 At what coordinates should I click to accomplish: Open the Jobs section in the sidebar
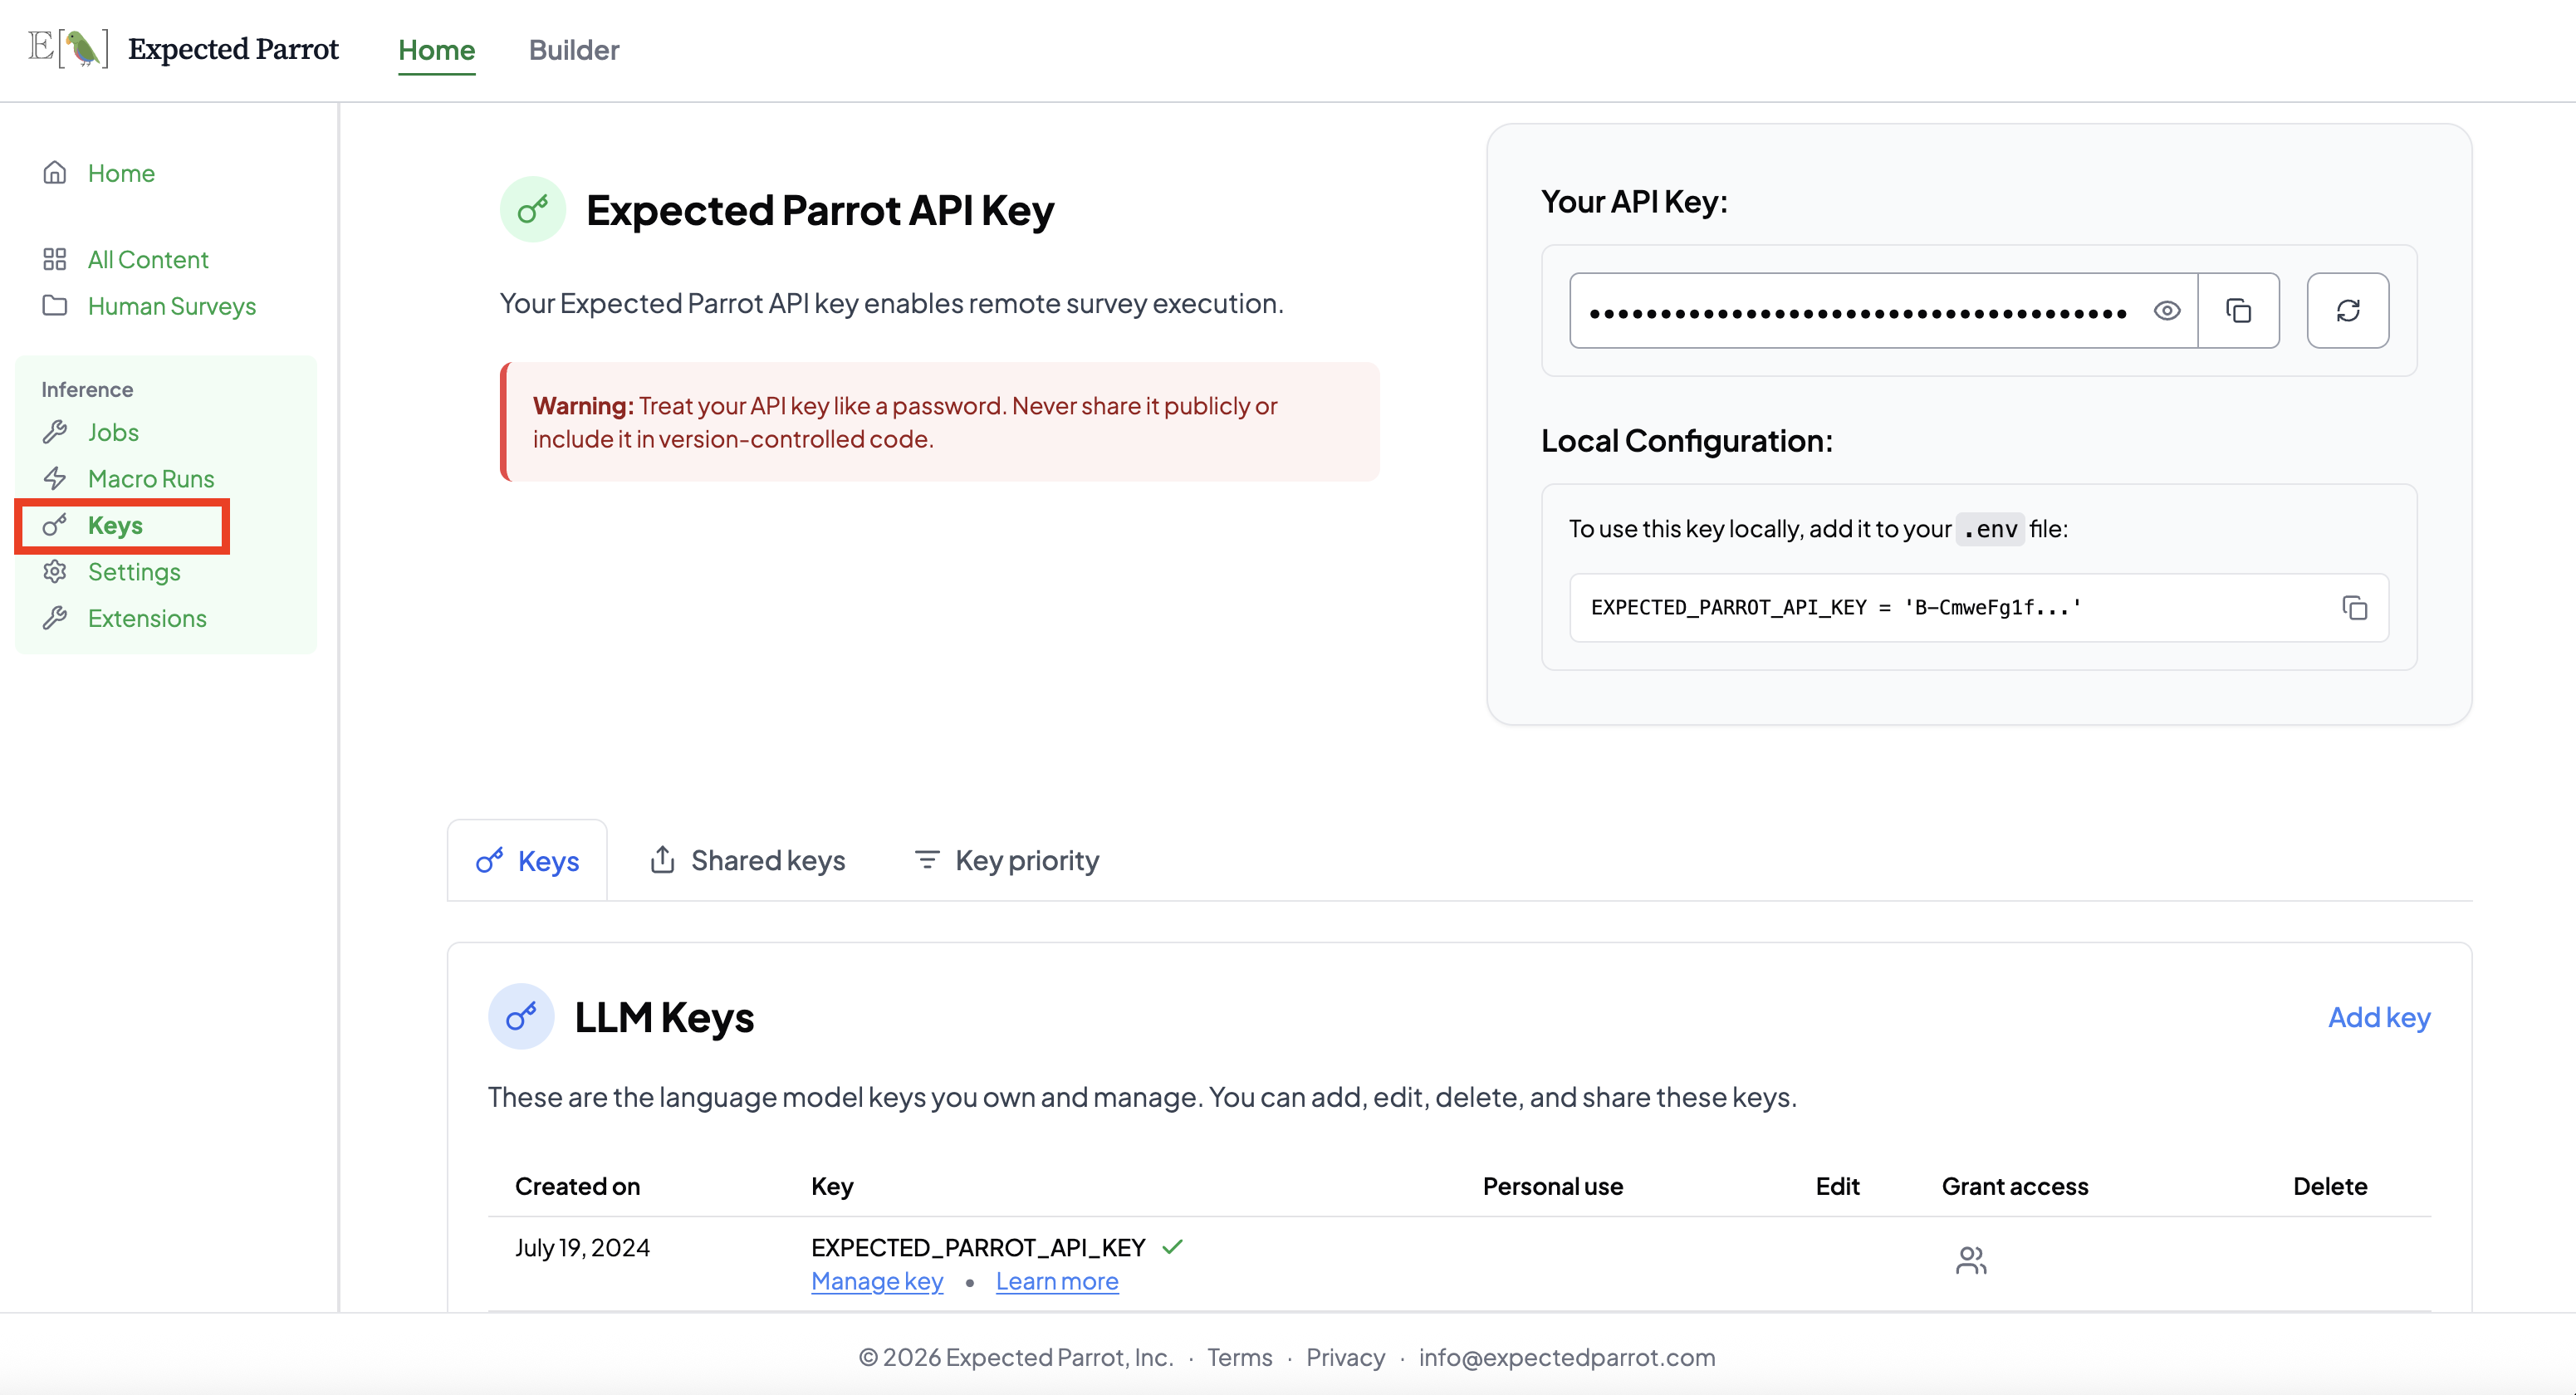pos(113,431)
